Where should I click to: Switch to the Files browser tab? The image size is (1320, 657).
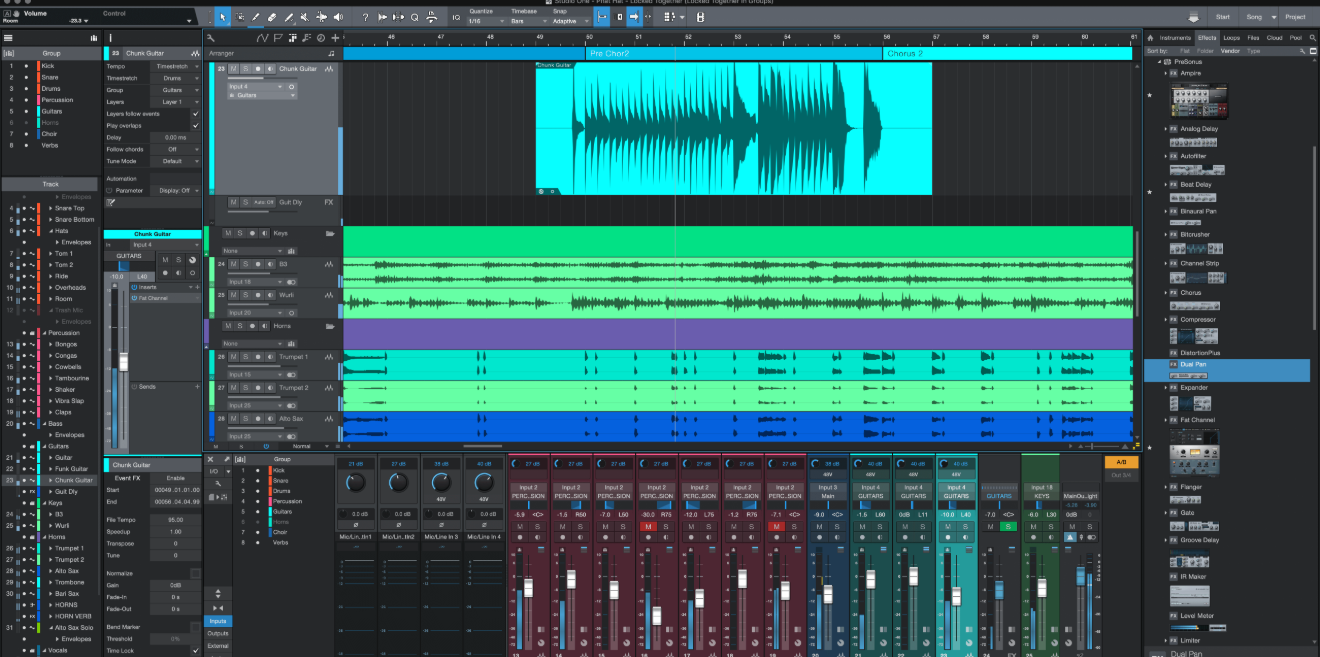pos(1253,38)
